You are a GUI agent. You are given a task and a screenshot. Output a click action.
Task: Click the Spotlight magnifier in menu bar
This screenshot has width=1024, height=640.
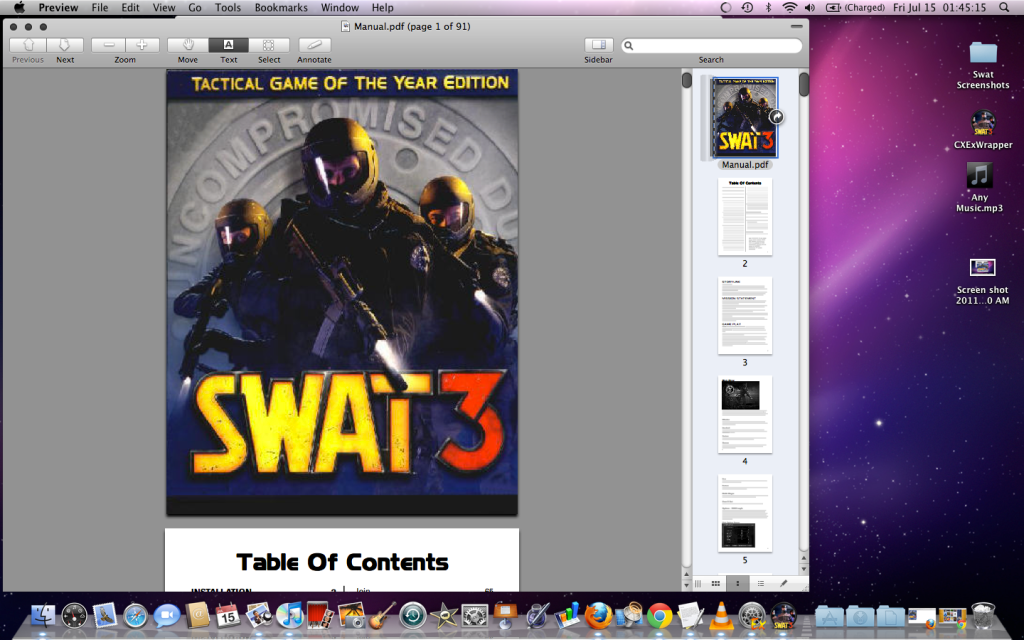tap(1004, 8)
